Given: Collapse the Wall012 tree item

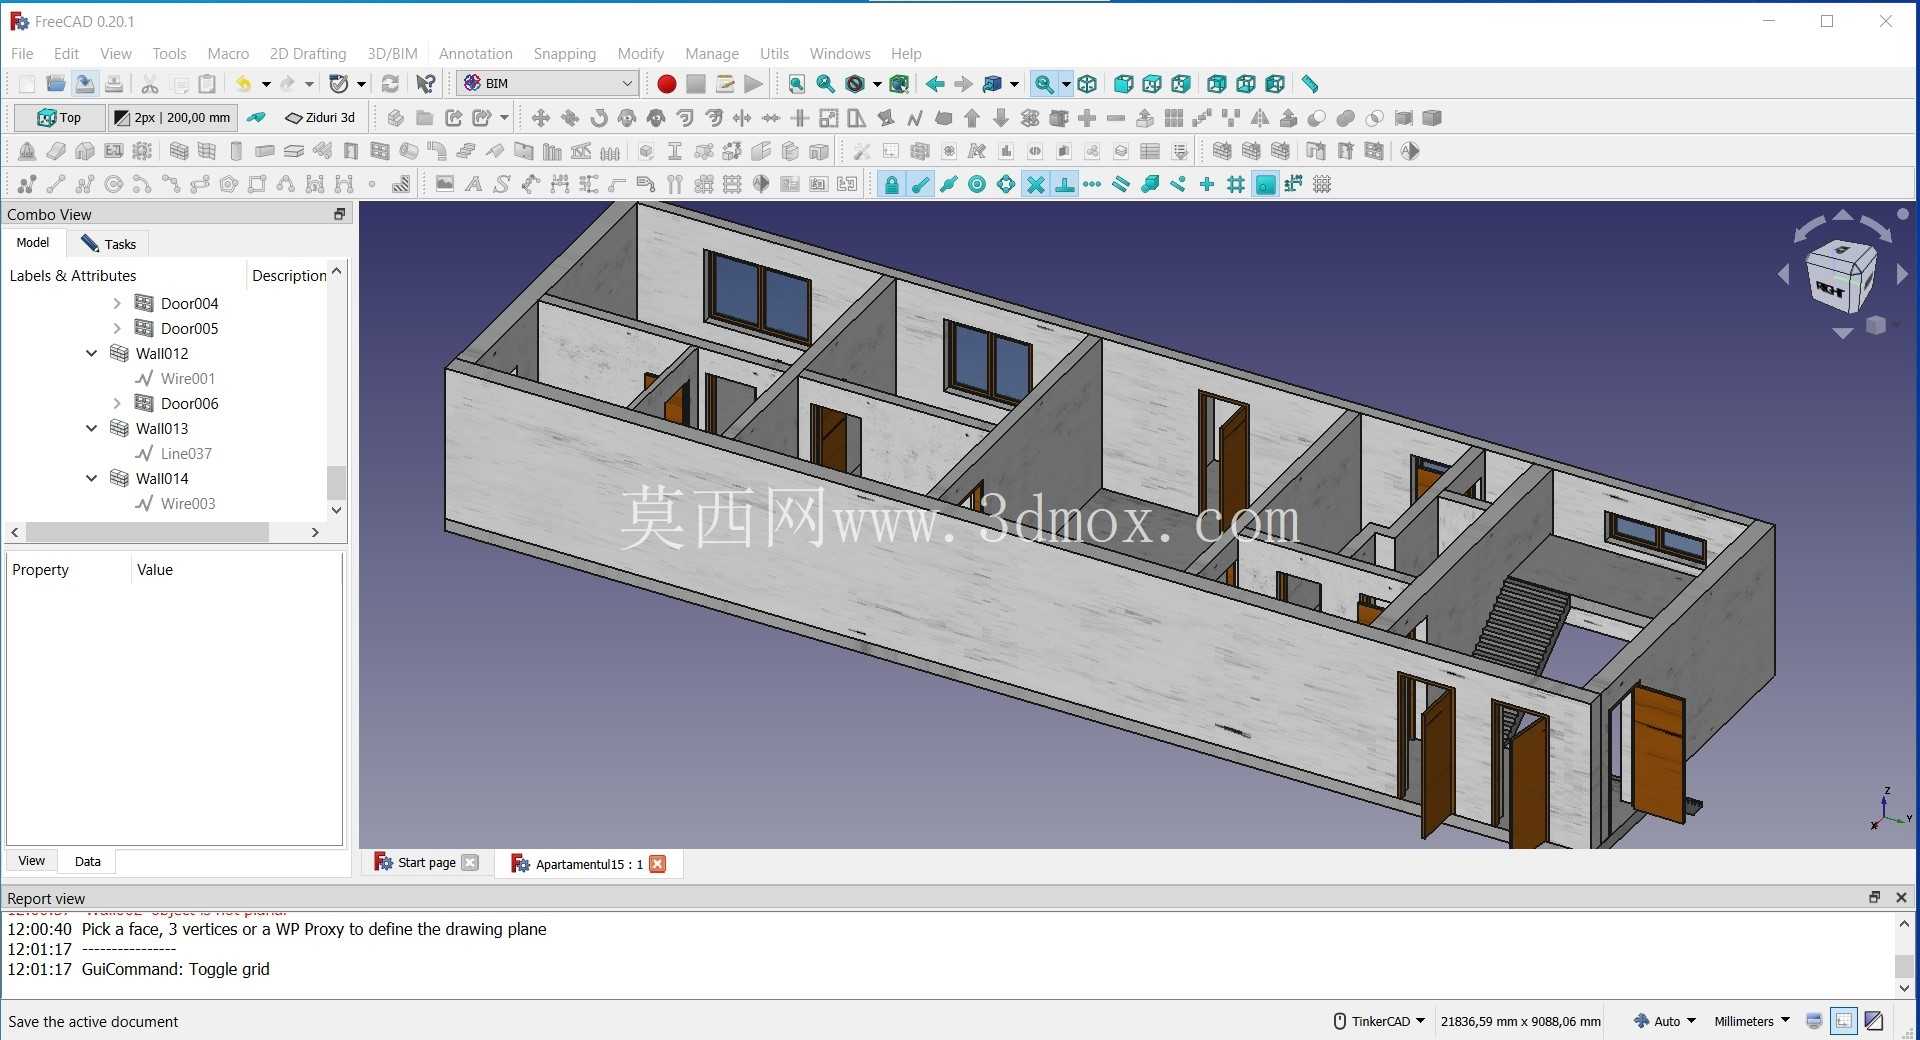Looking at the screenshot, I should click(x=92, y=353).
